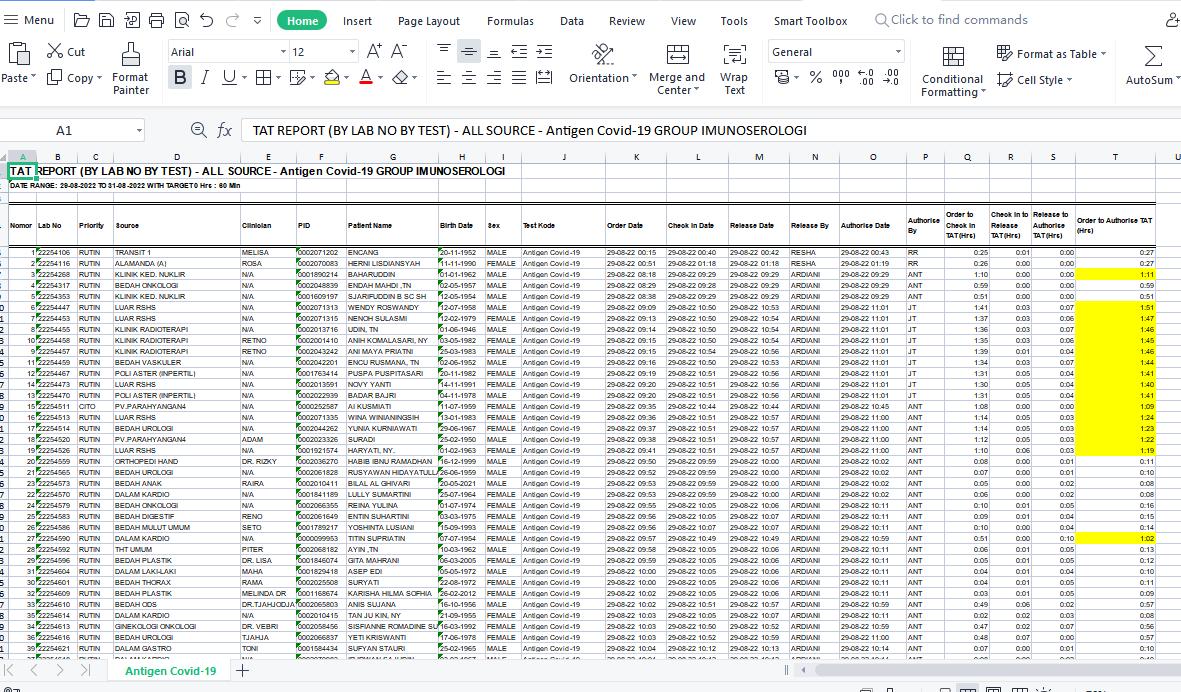Expand the General number format dropdown

point(898,52)
